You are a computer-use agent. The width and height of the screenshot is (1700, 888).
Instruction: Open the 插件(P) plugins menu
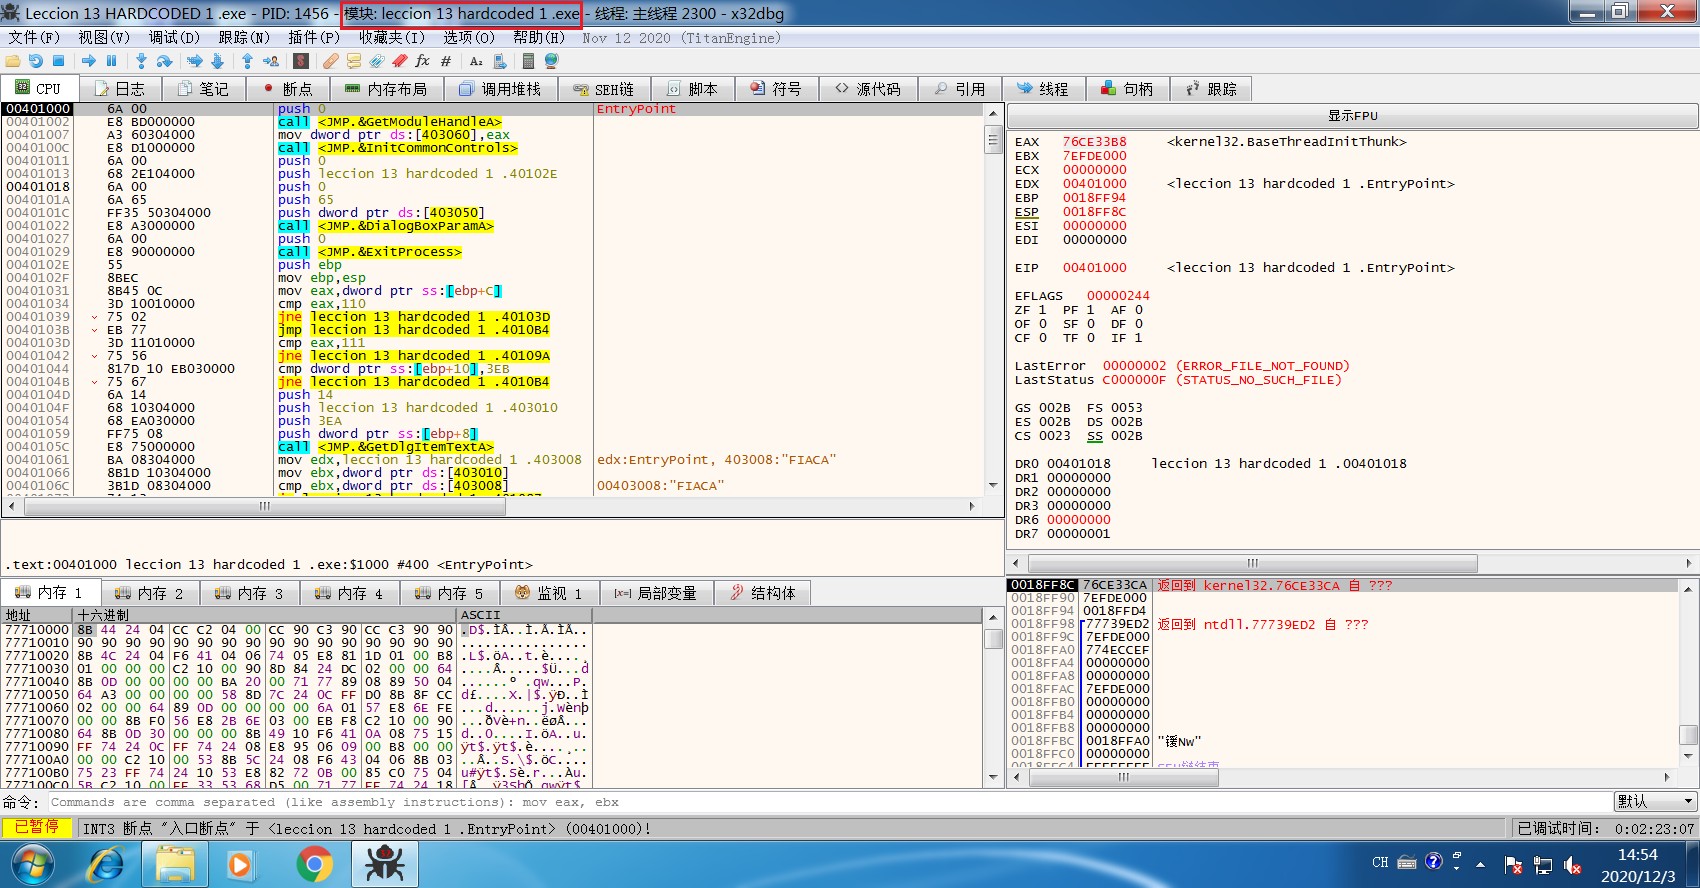coord(313,37)
